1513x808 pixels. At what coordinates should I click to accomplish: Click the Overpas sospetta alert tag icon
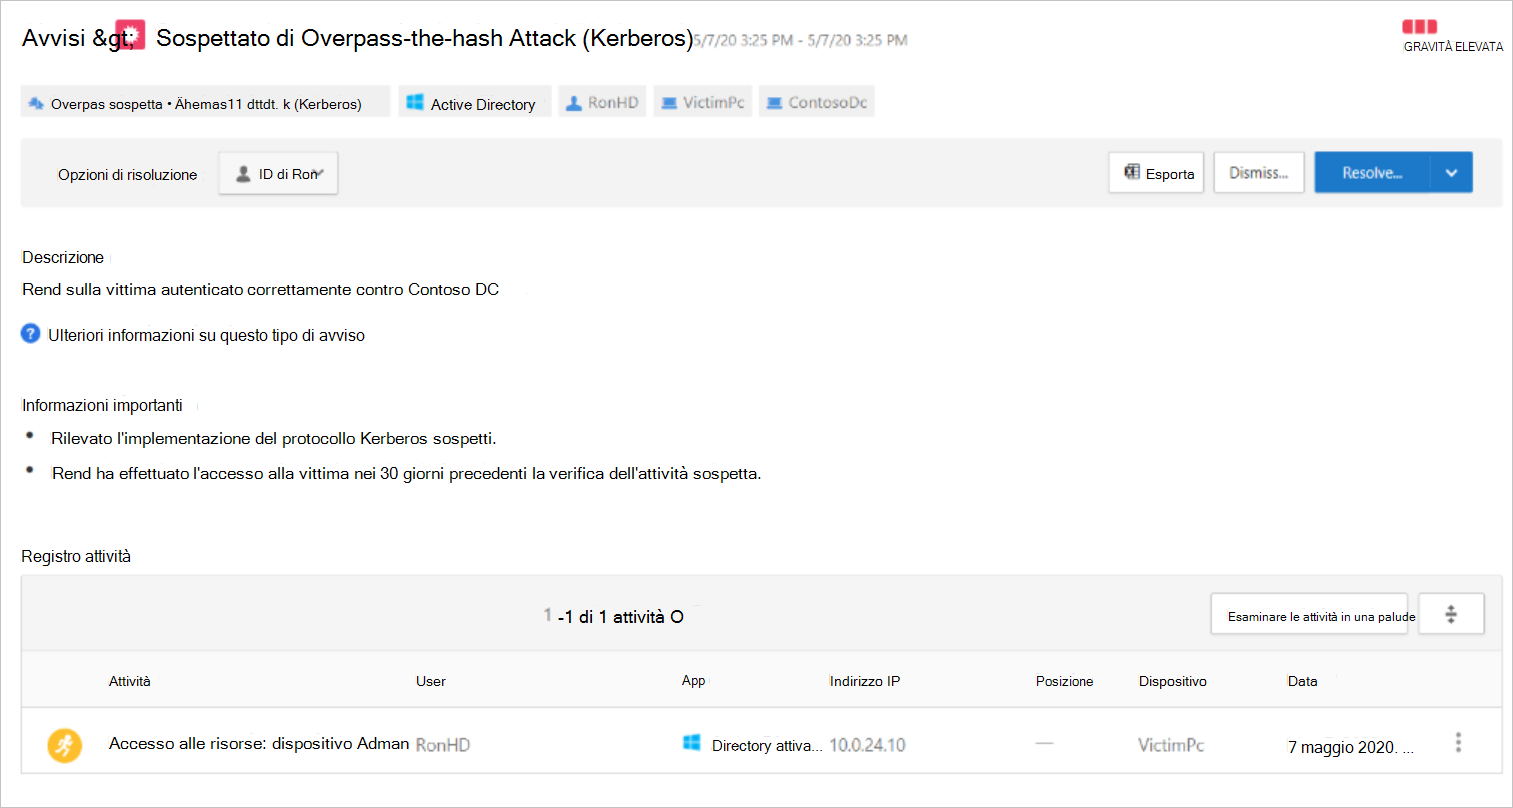(36, 103)
